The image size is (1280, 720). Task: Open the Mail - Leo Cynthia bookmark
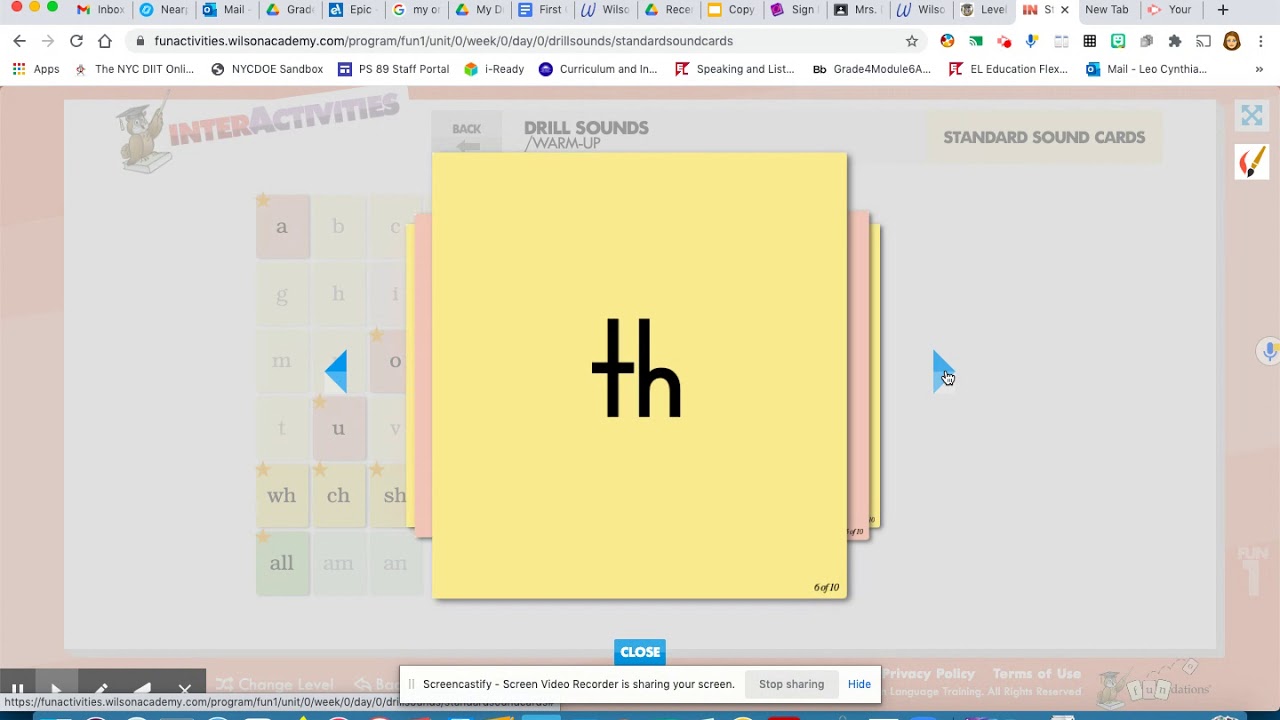[1146, 69]
